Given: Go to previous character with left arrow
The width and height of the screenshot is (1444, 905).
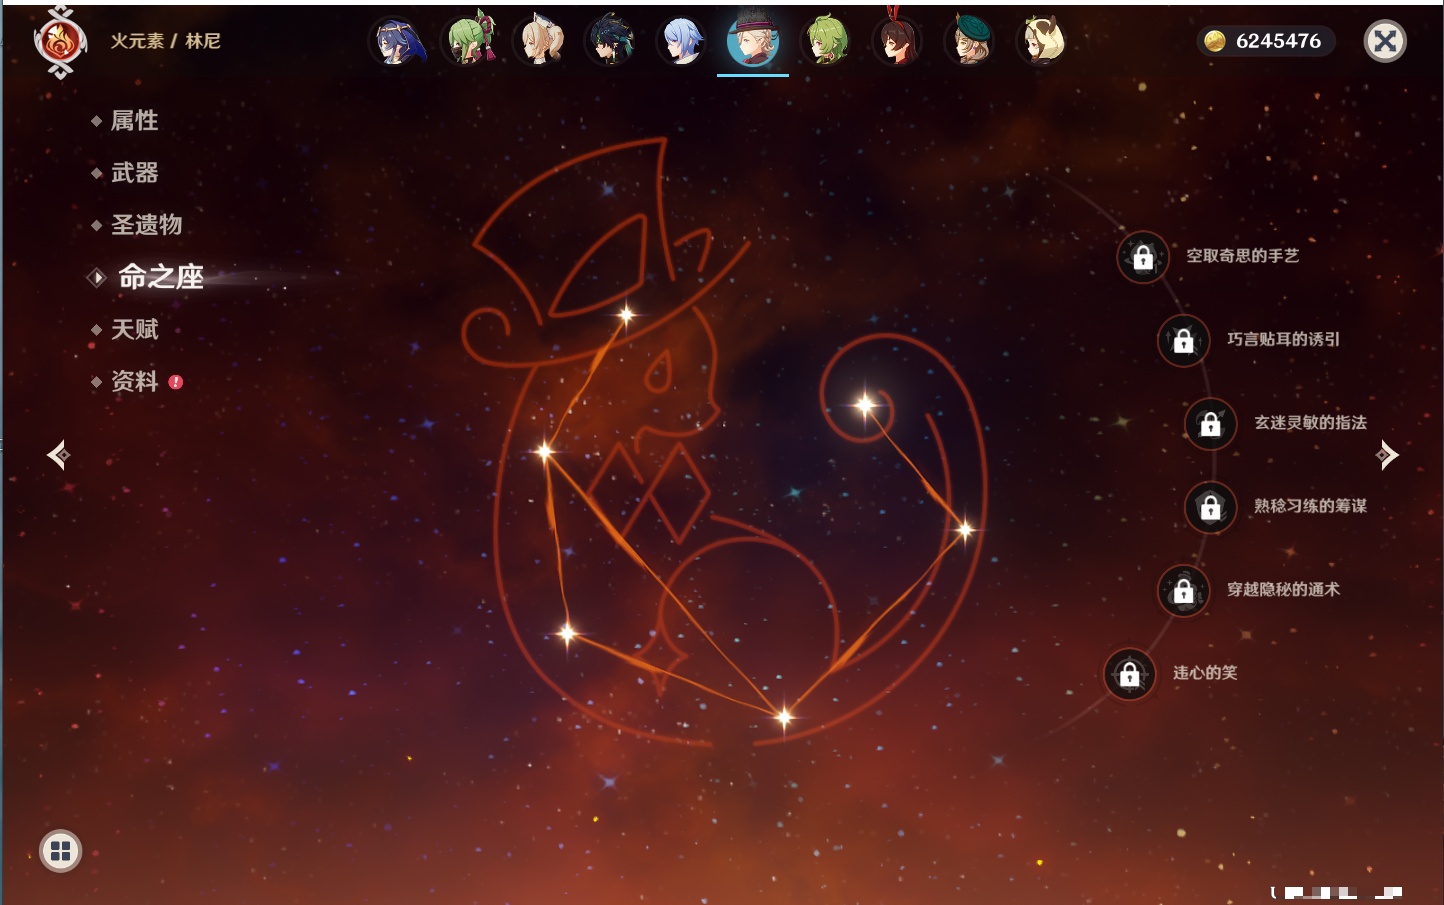Looking at the screenshot, I should [x=58, y=455].
